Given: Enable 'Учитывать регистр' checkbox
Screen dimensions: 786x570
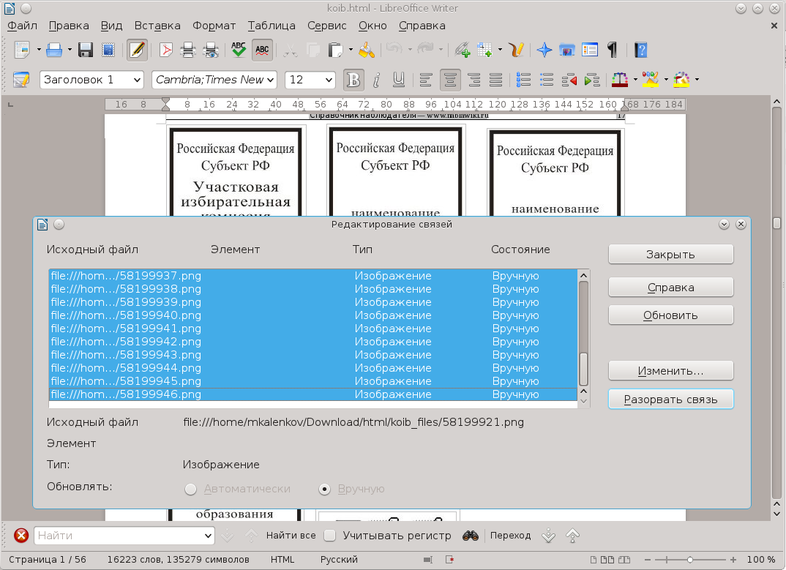Looking at the screenshot, I should (x=329, y=535).
